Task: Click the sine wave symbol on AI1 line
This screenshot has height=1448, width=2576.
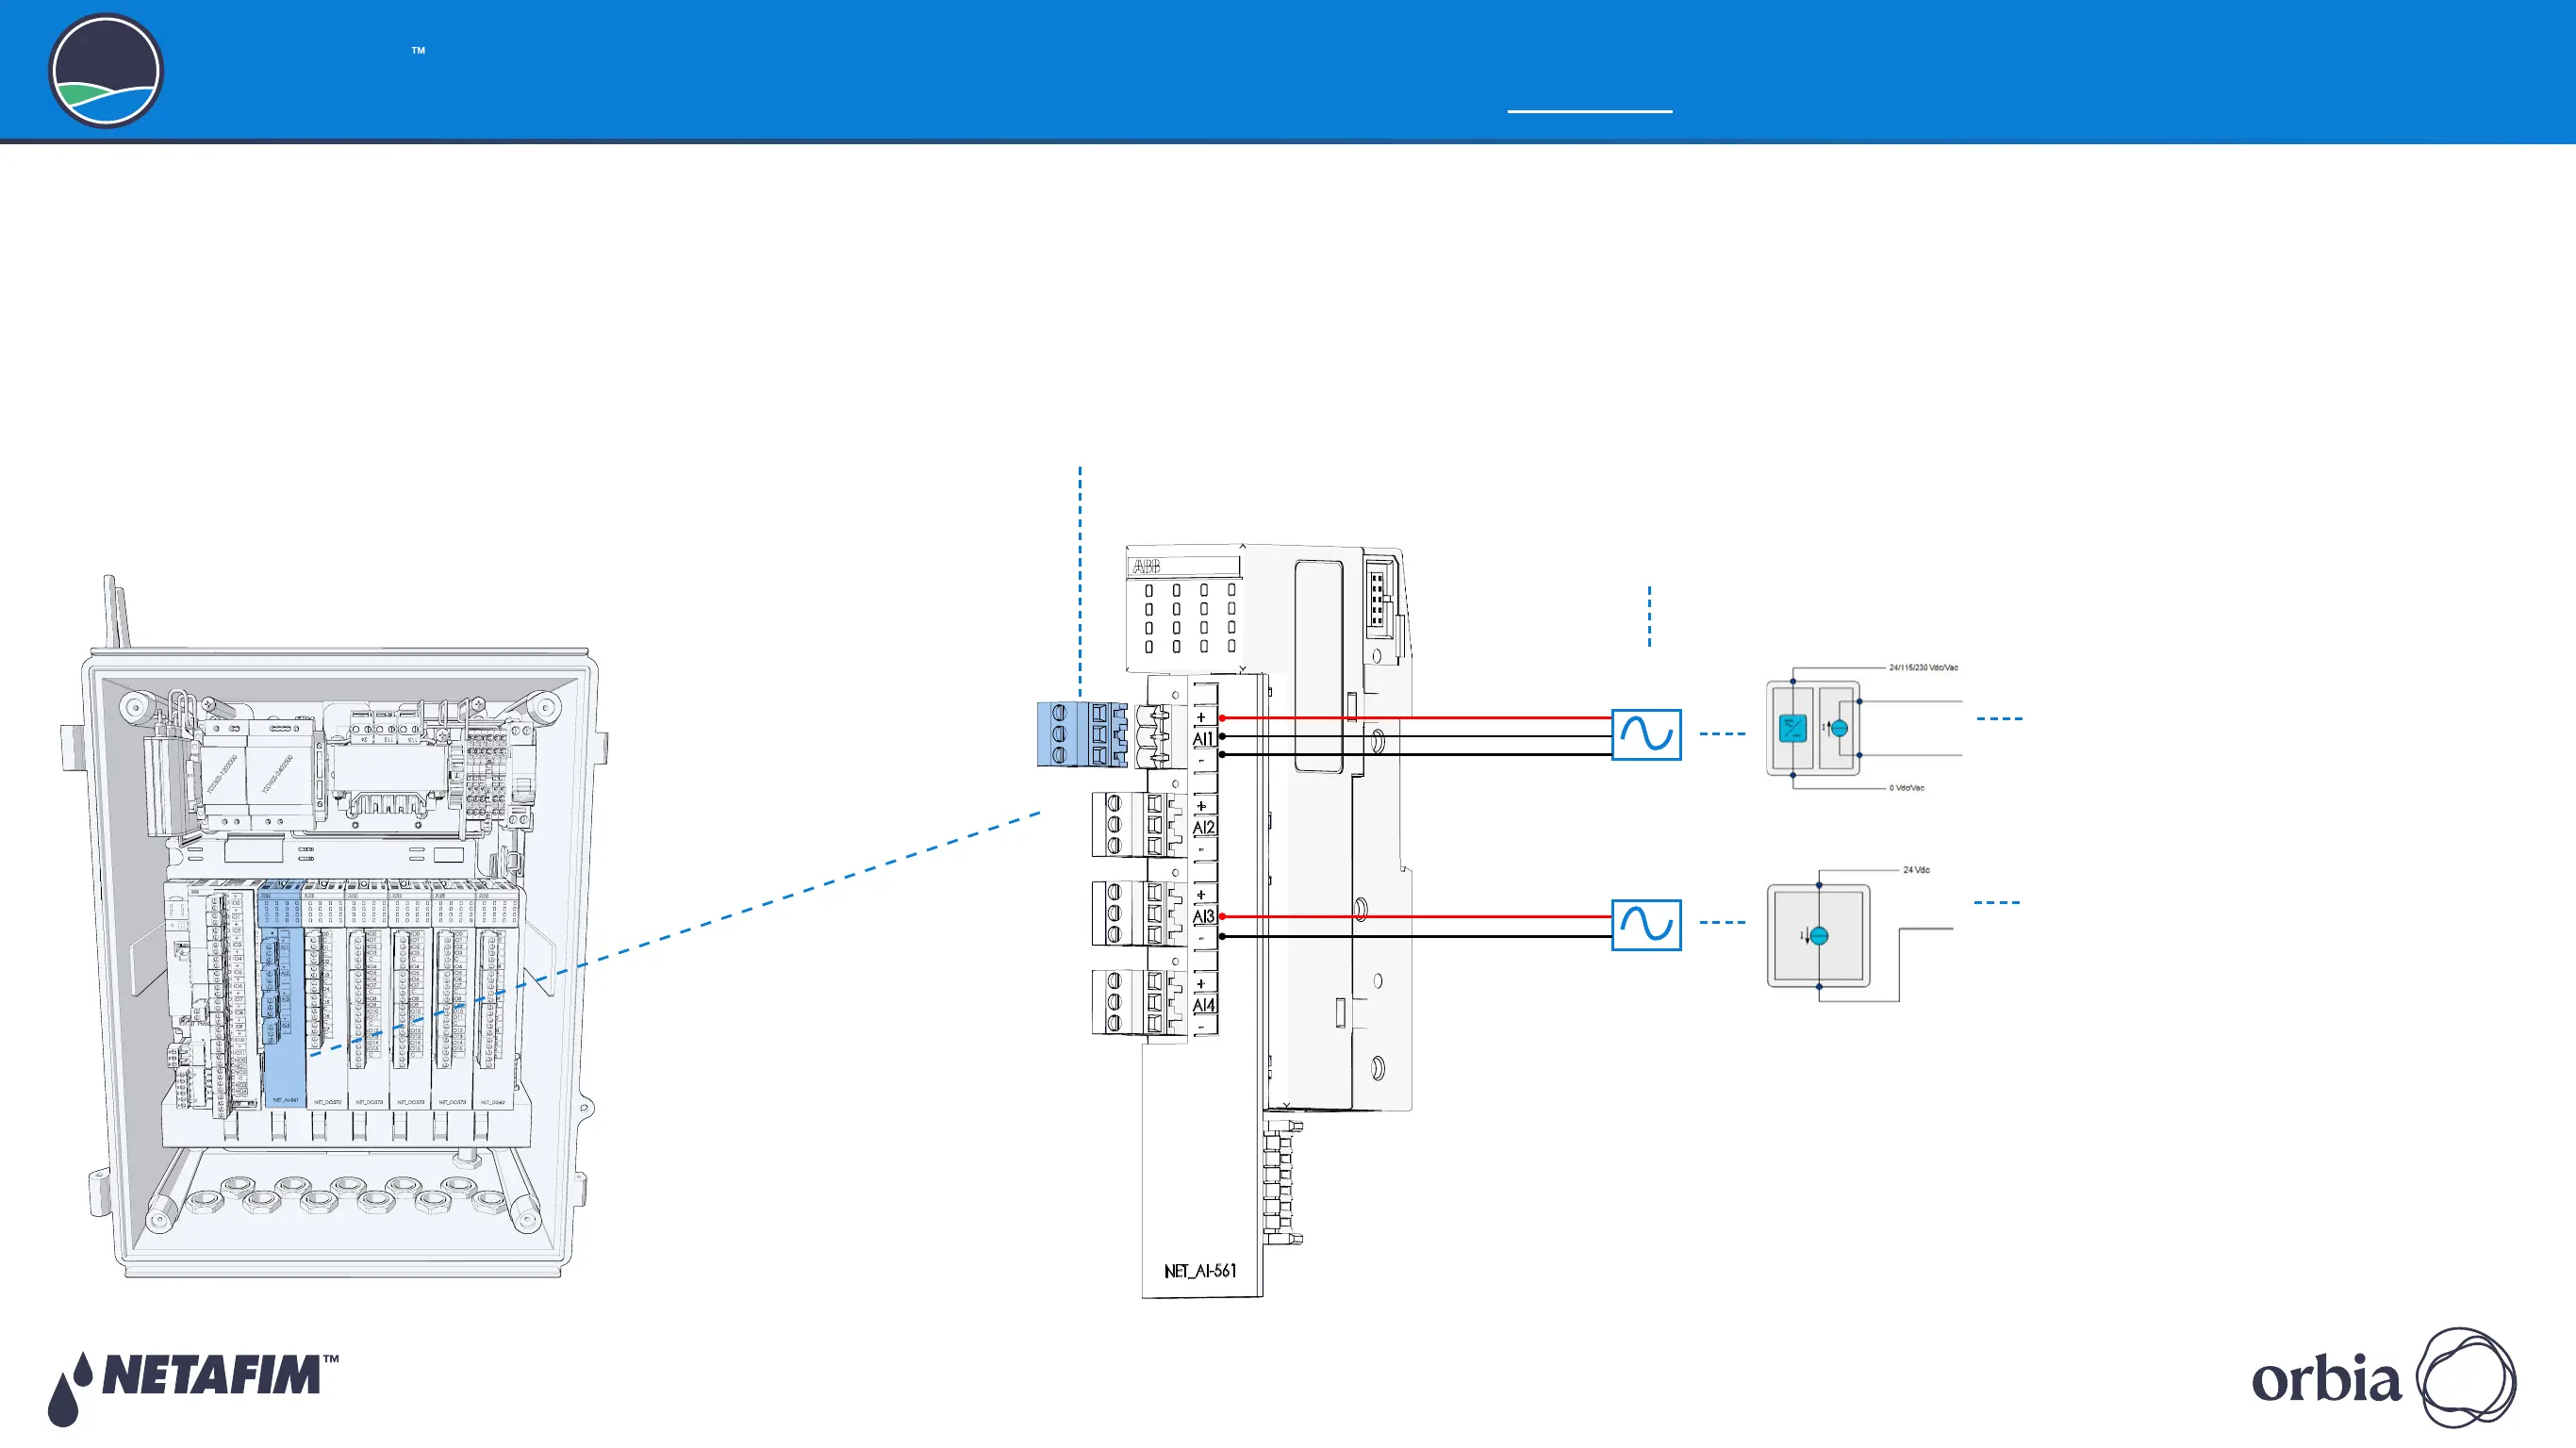Action: (x=1646, y=734)
